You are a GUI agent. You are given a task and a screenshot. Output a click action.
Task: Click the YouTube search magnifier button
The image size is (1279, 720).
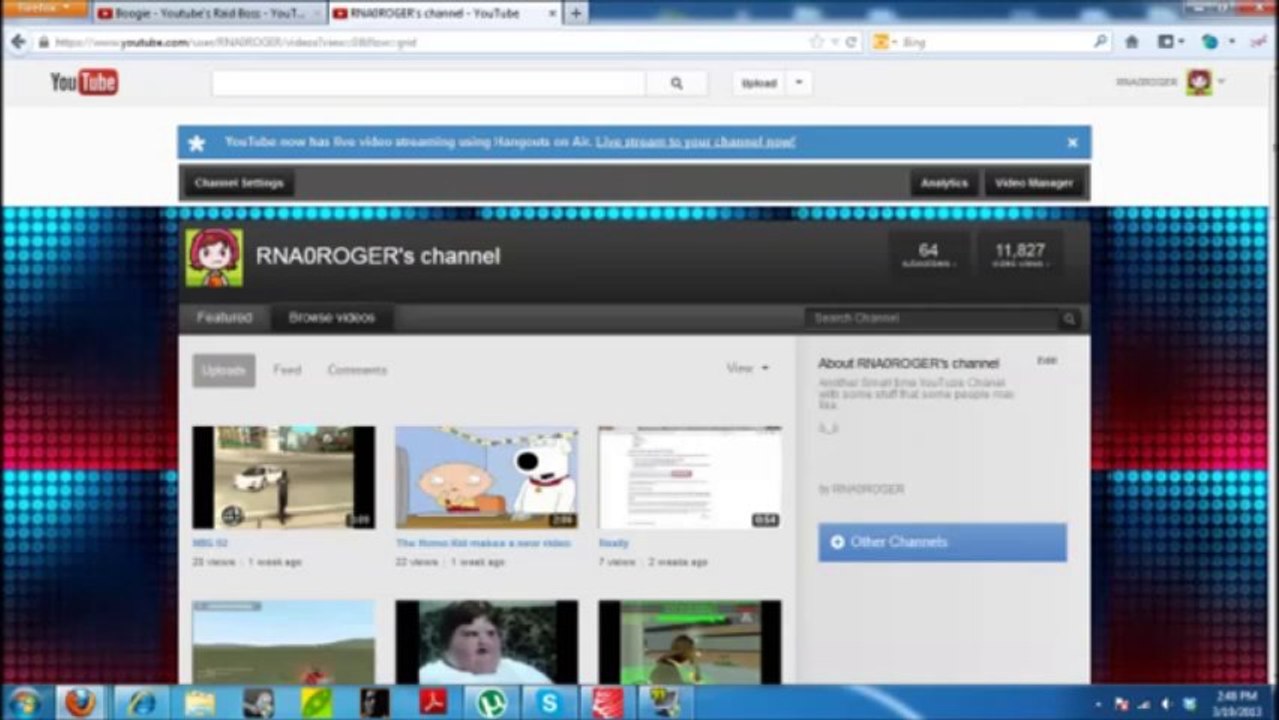(x=676, y=84)
